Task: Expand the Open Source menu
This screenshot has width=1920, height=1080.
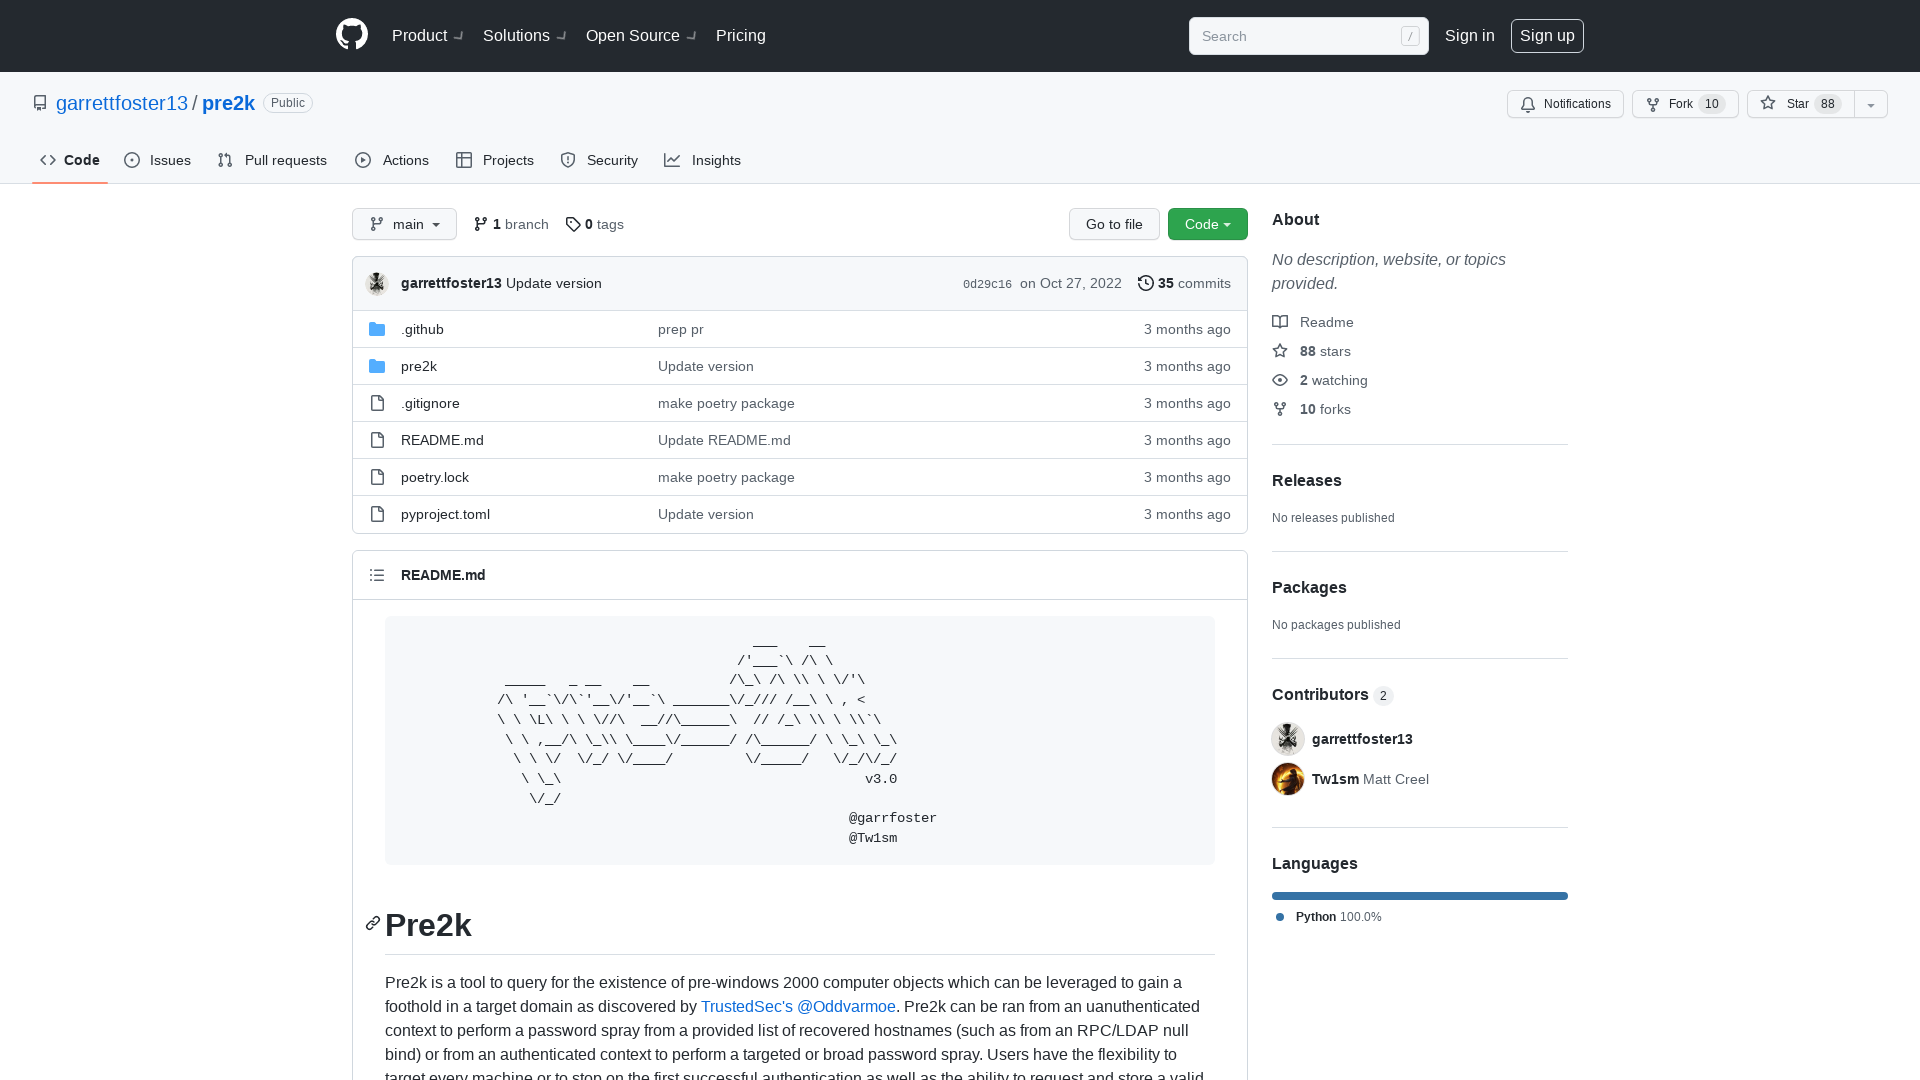Action: 642,35
